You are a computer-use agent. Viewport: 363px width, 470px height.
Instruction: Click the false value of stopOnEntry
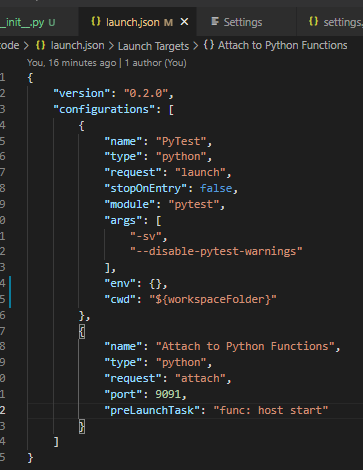[x=216, y=188]
